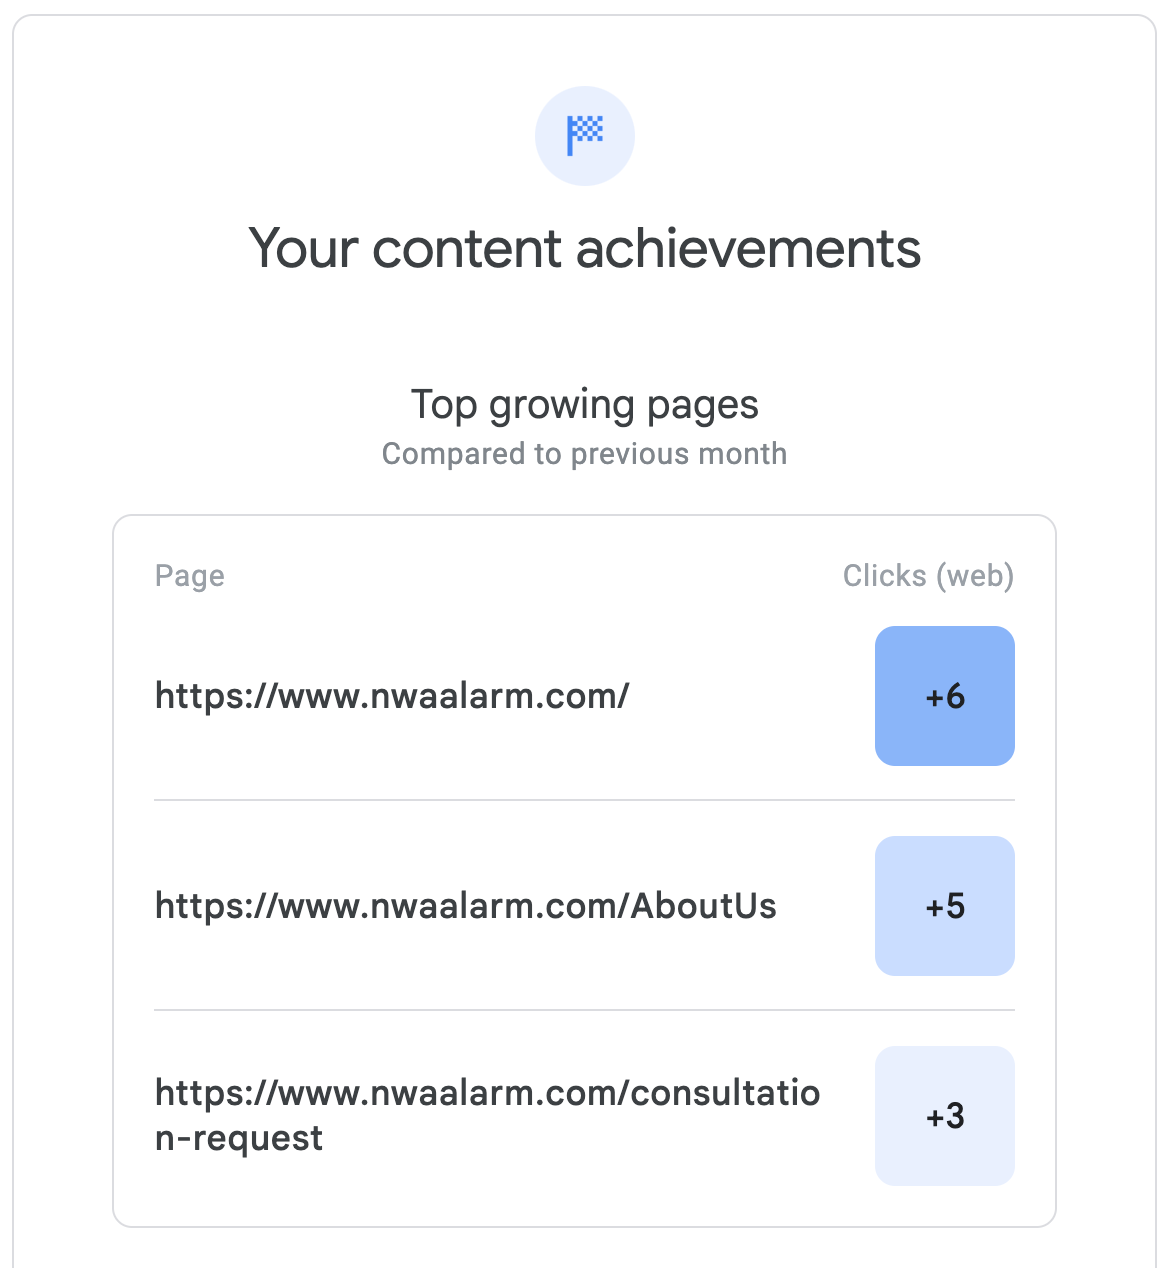Click the pale blue '+3' clicks badge

945,1116
